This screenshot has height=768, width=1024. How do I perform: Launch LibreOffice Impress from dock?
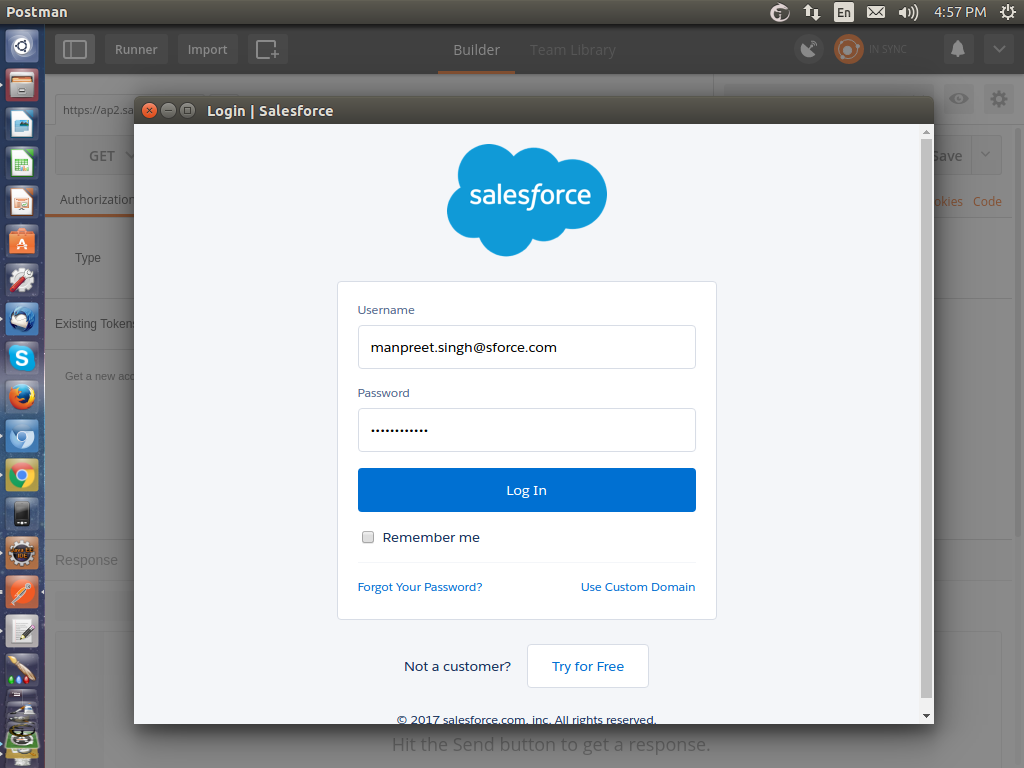[x=22, y=202]
